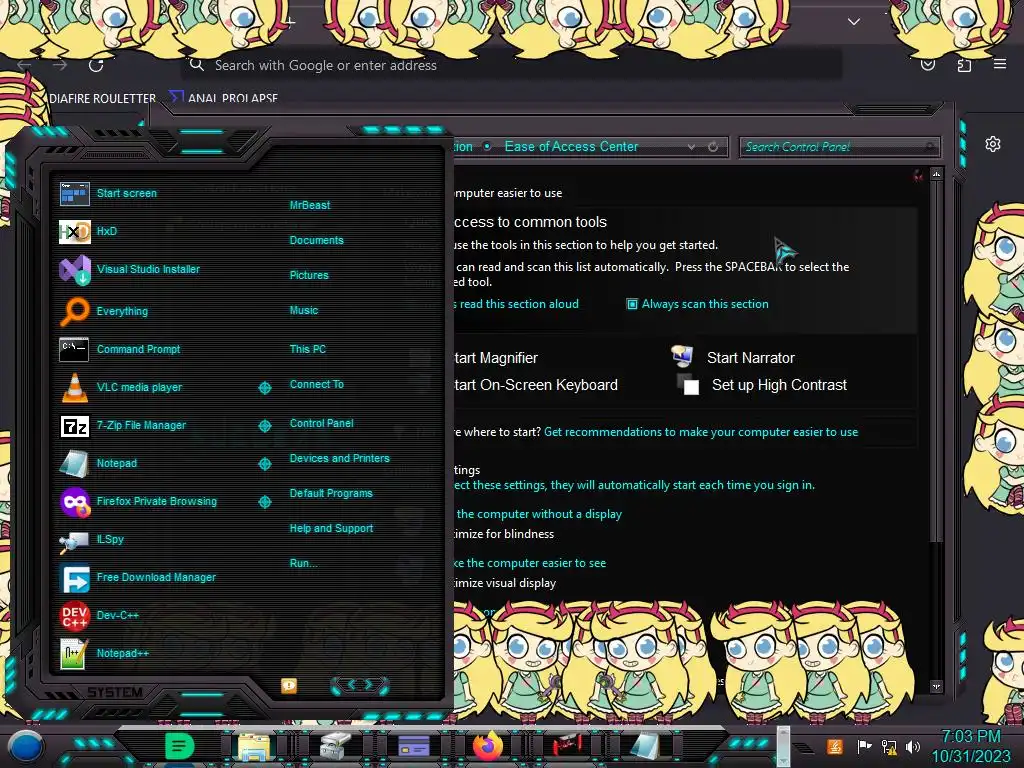The height and width of the screenshot is (768, 1024).
Task: Click Start Narrator in Ease of Access
Action: point(750,358)
